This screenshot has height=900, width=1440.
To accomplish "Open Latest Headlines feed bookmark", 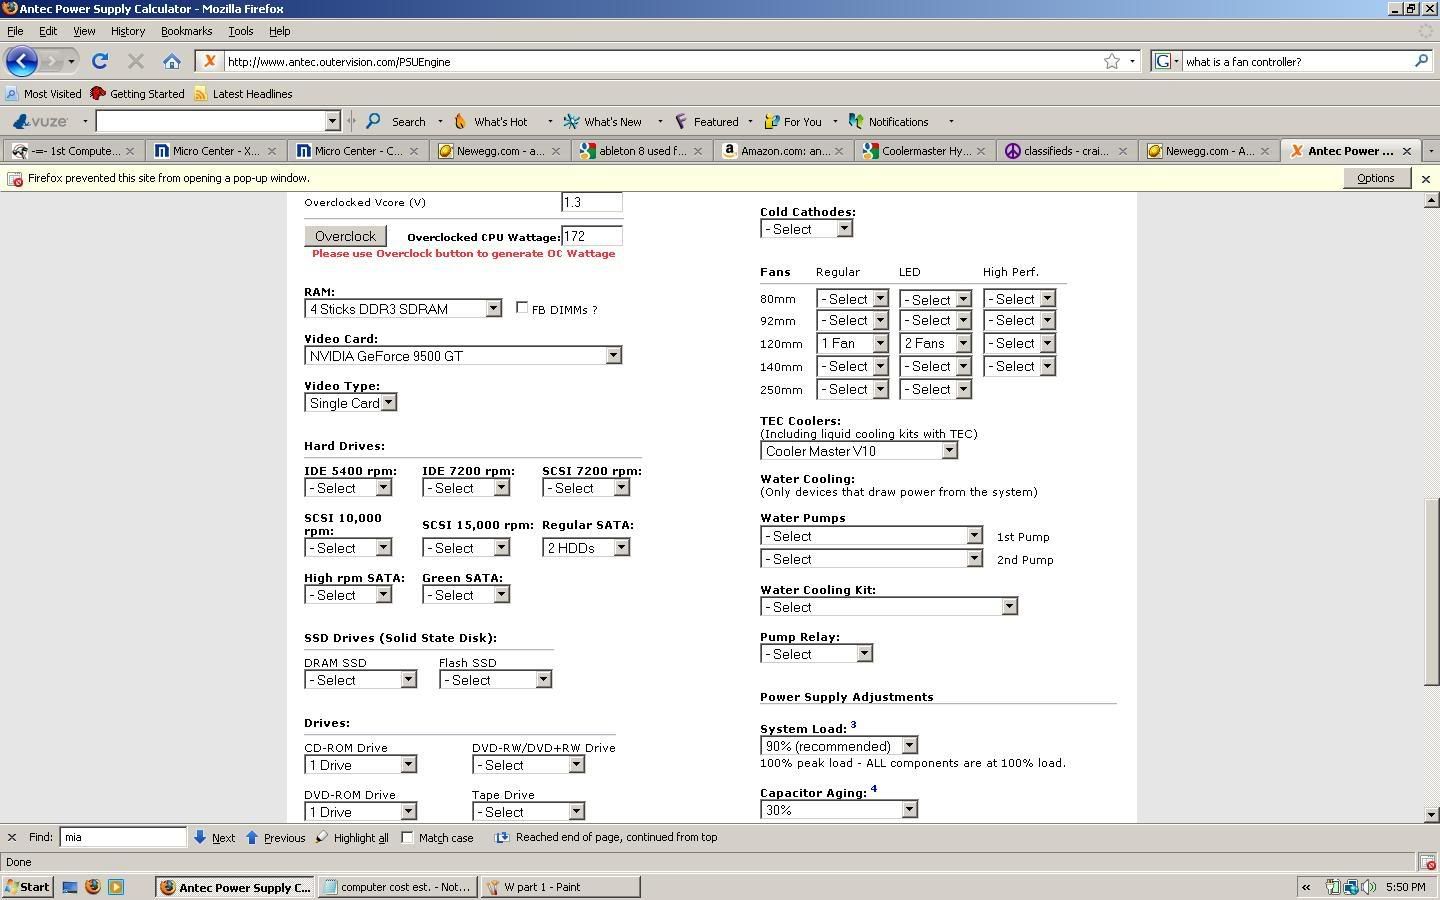I will click(x=242, y=93).
